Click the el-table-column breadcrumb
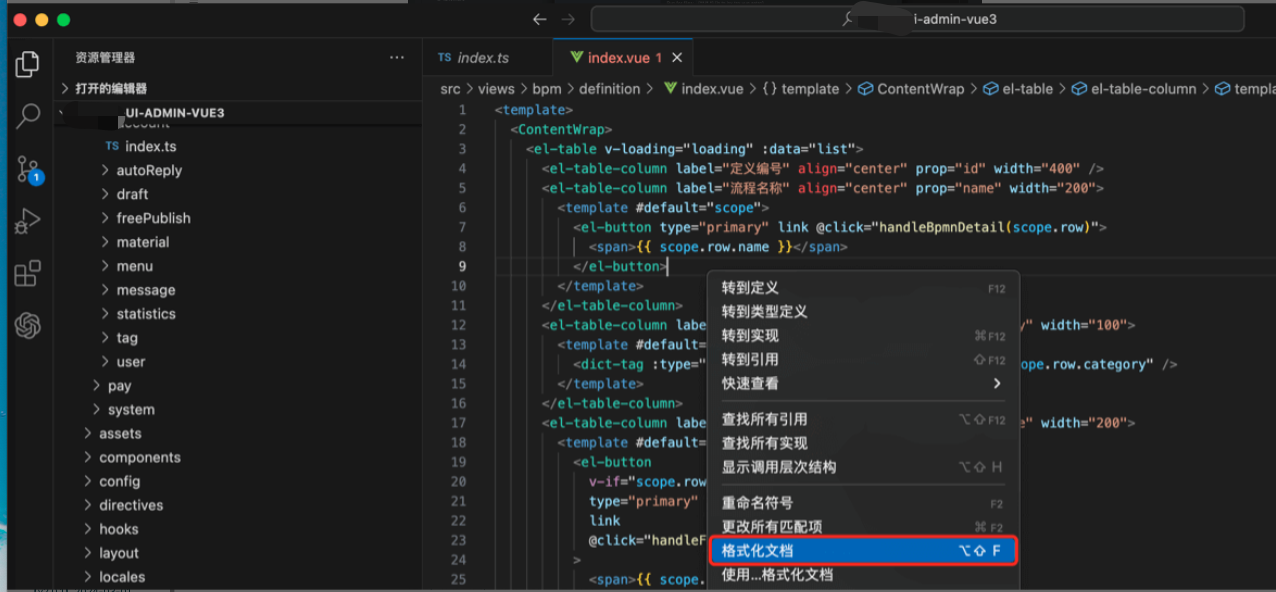This screenshot has width=1276, height=592. (x=1134, y=89)
